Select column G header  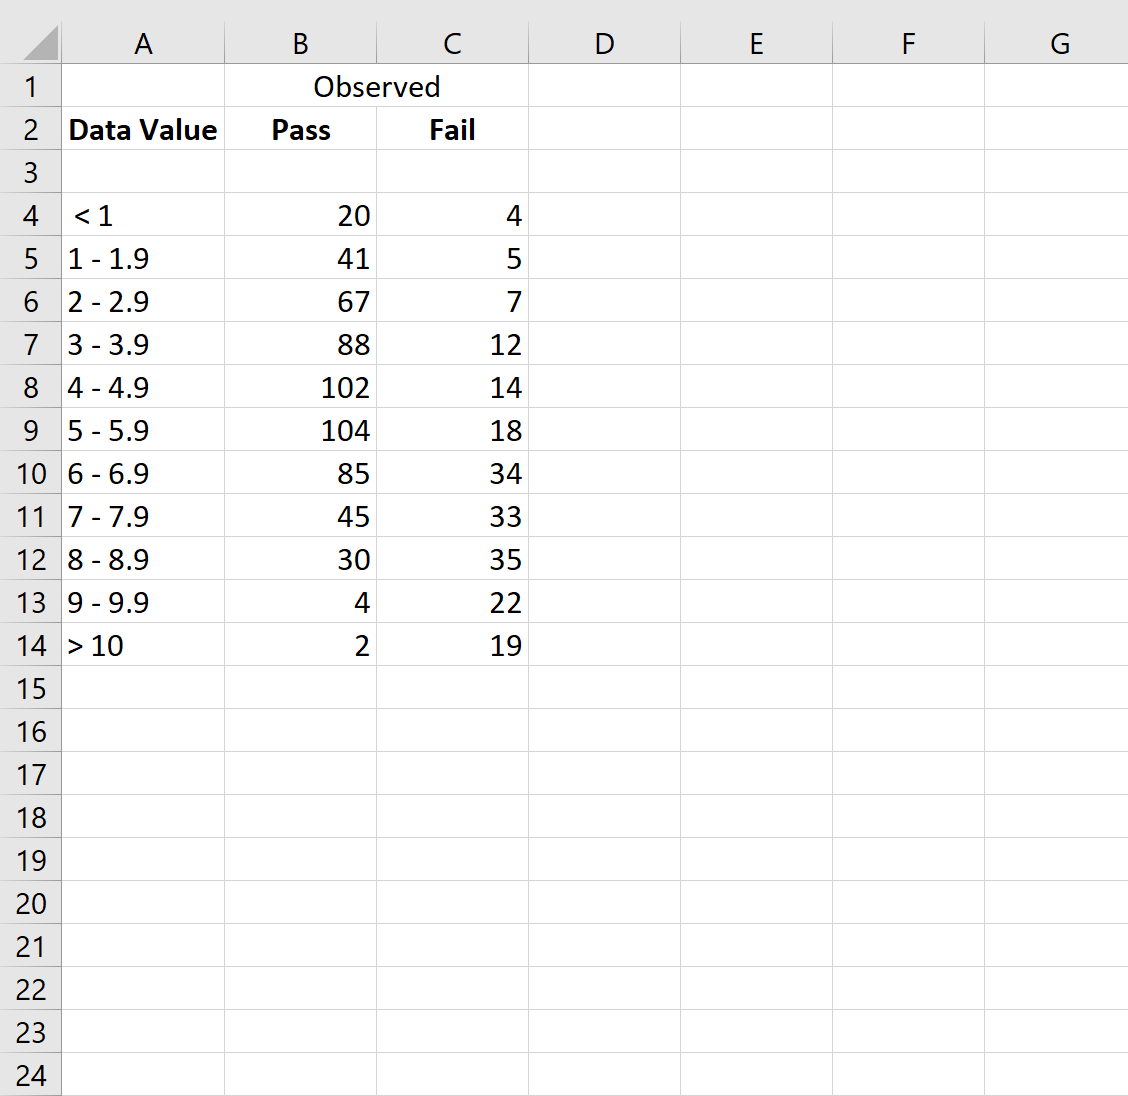pos(1057,43)
